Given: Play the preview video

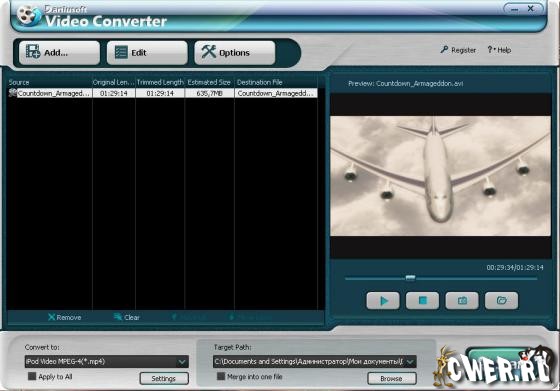Looking at the screenshot, I should [383, 301].
